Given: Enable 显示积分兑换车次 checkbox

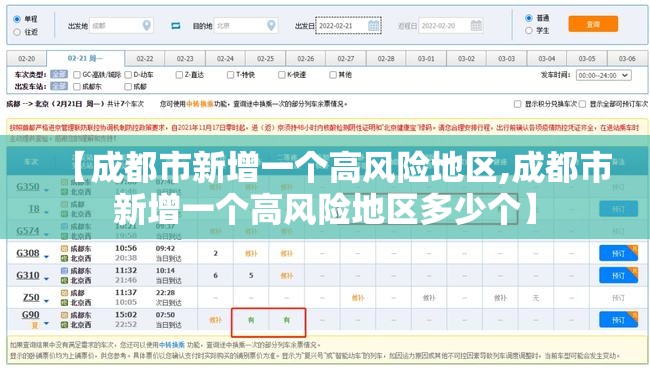Looking at the screenshot, I should pos(517,104).
